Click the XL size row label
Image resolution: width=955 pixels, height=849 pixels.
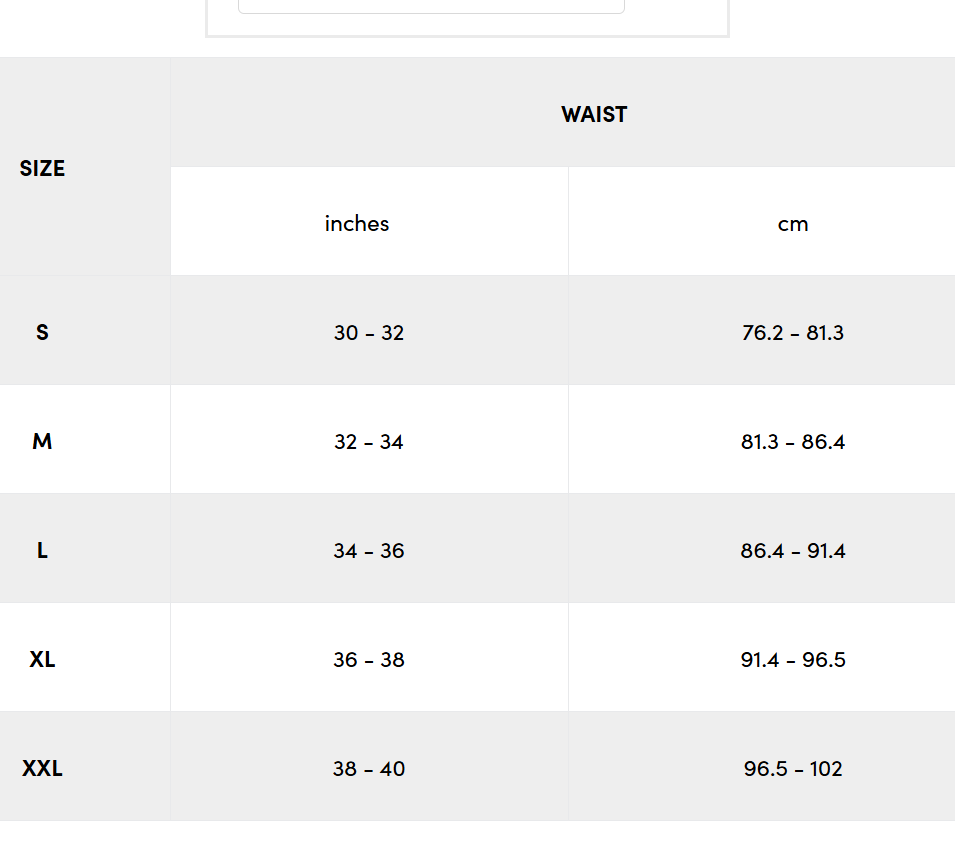pyautogui.click(x=42, y=659)
